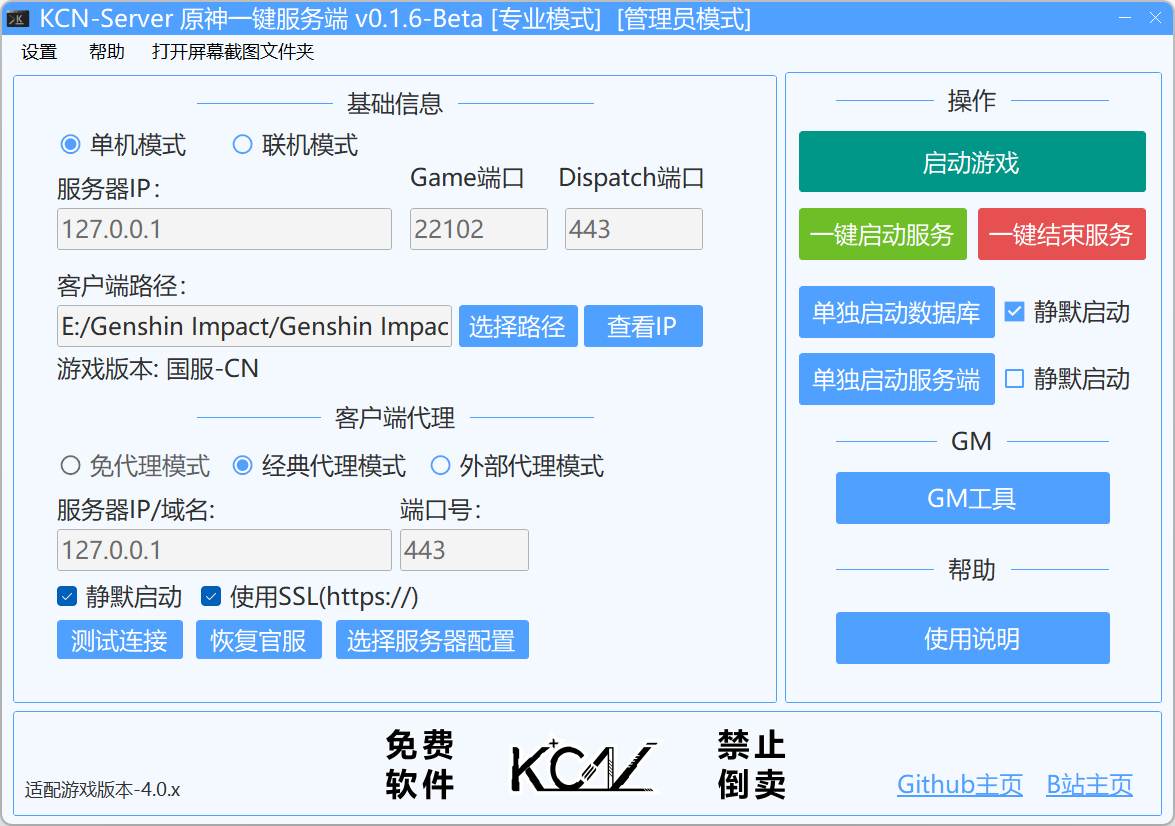Click the 游戏版本: 国服-CN text
This screenshot has width=1175, height=826.
[158, 369]
